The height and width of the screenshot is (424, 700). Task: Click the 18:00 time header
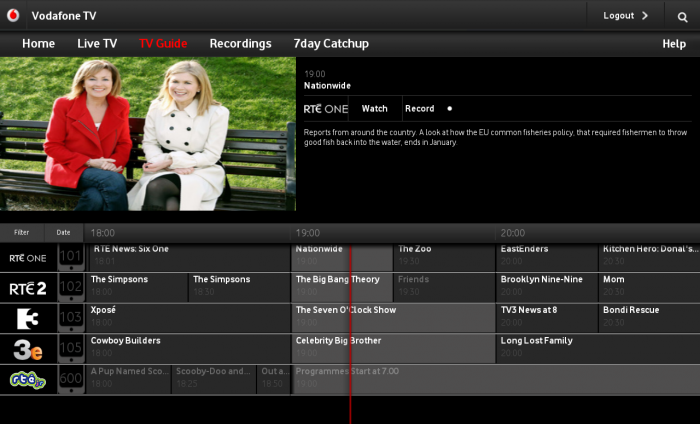103,233
